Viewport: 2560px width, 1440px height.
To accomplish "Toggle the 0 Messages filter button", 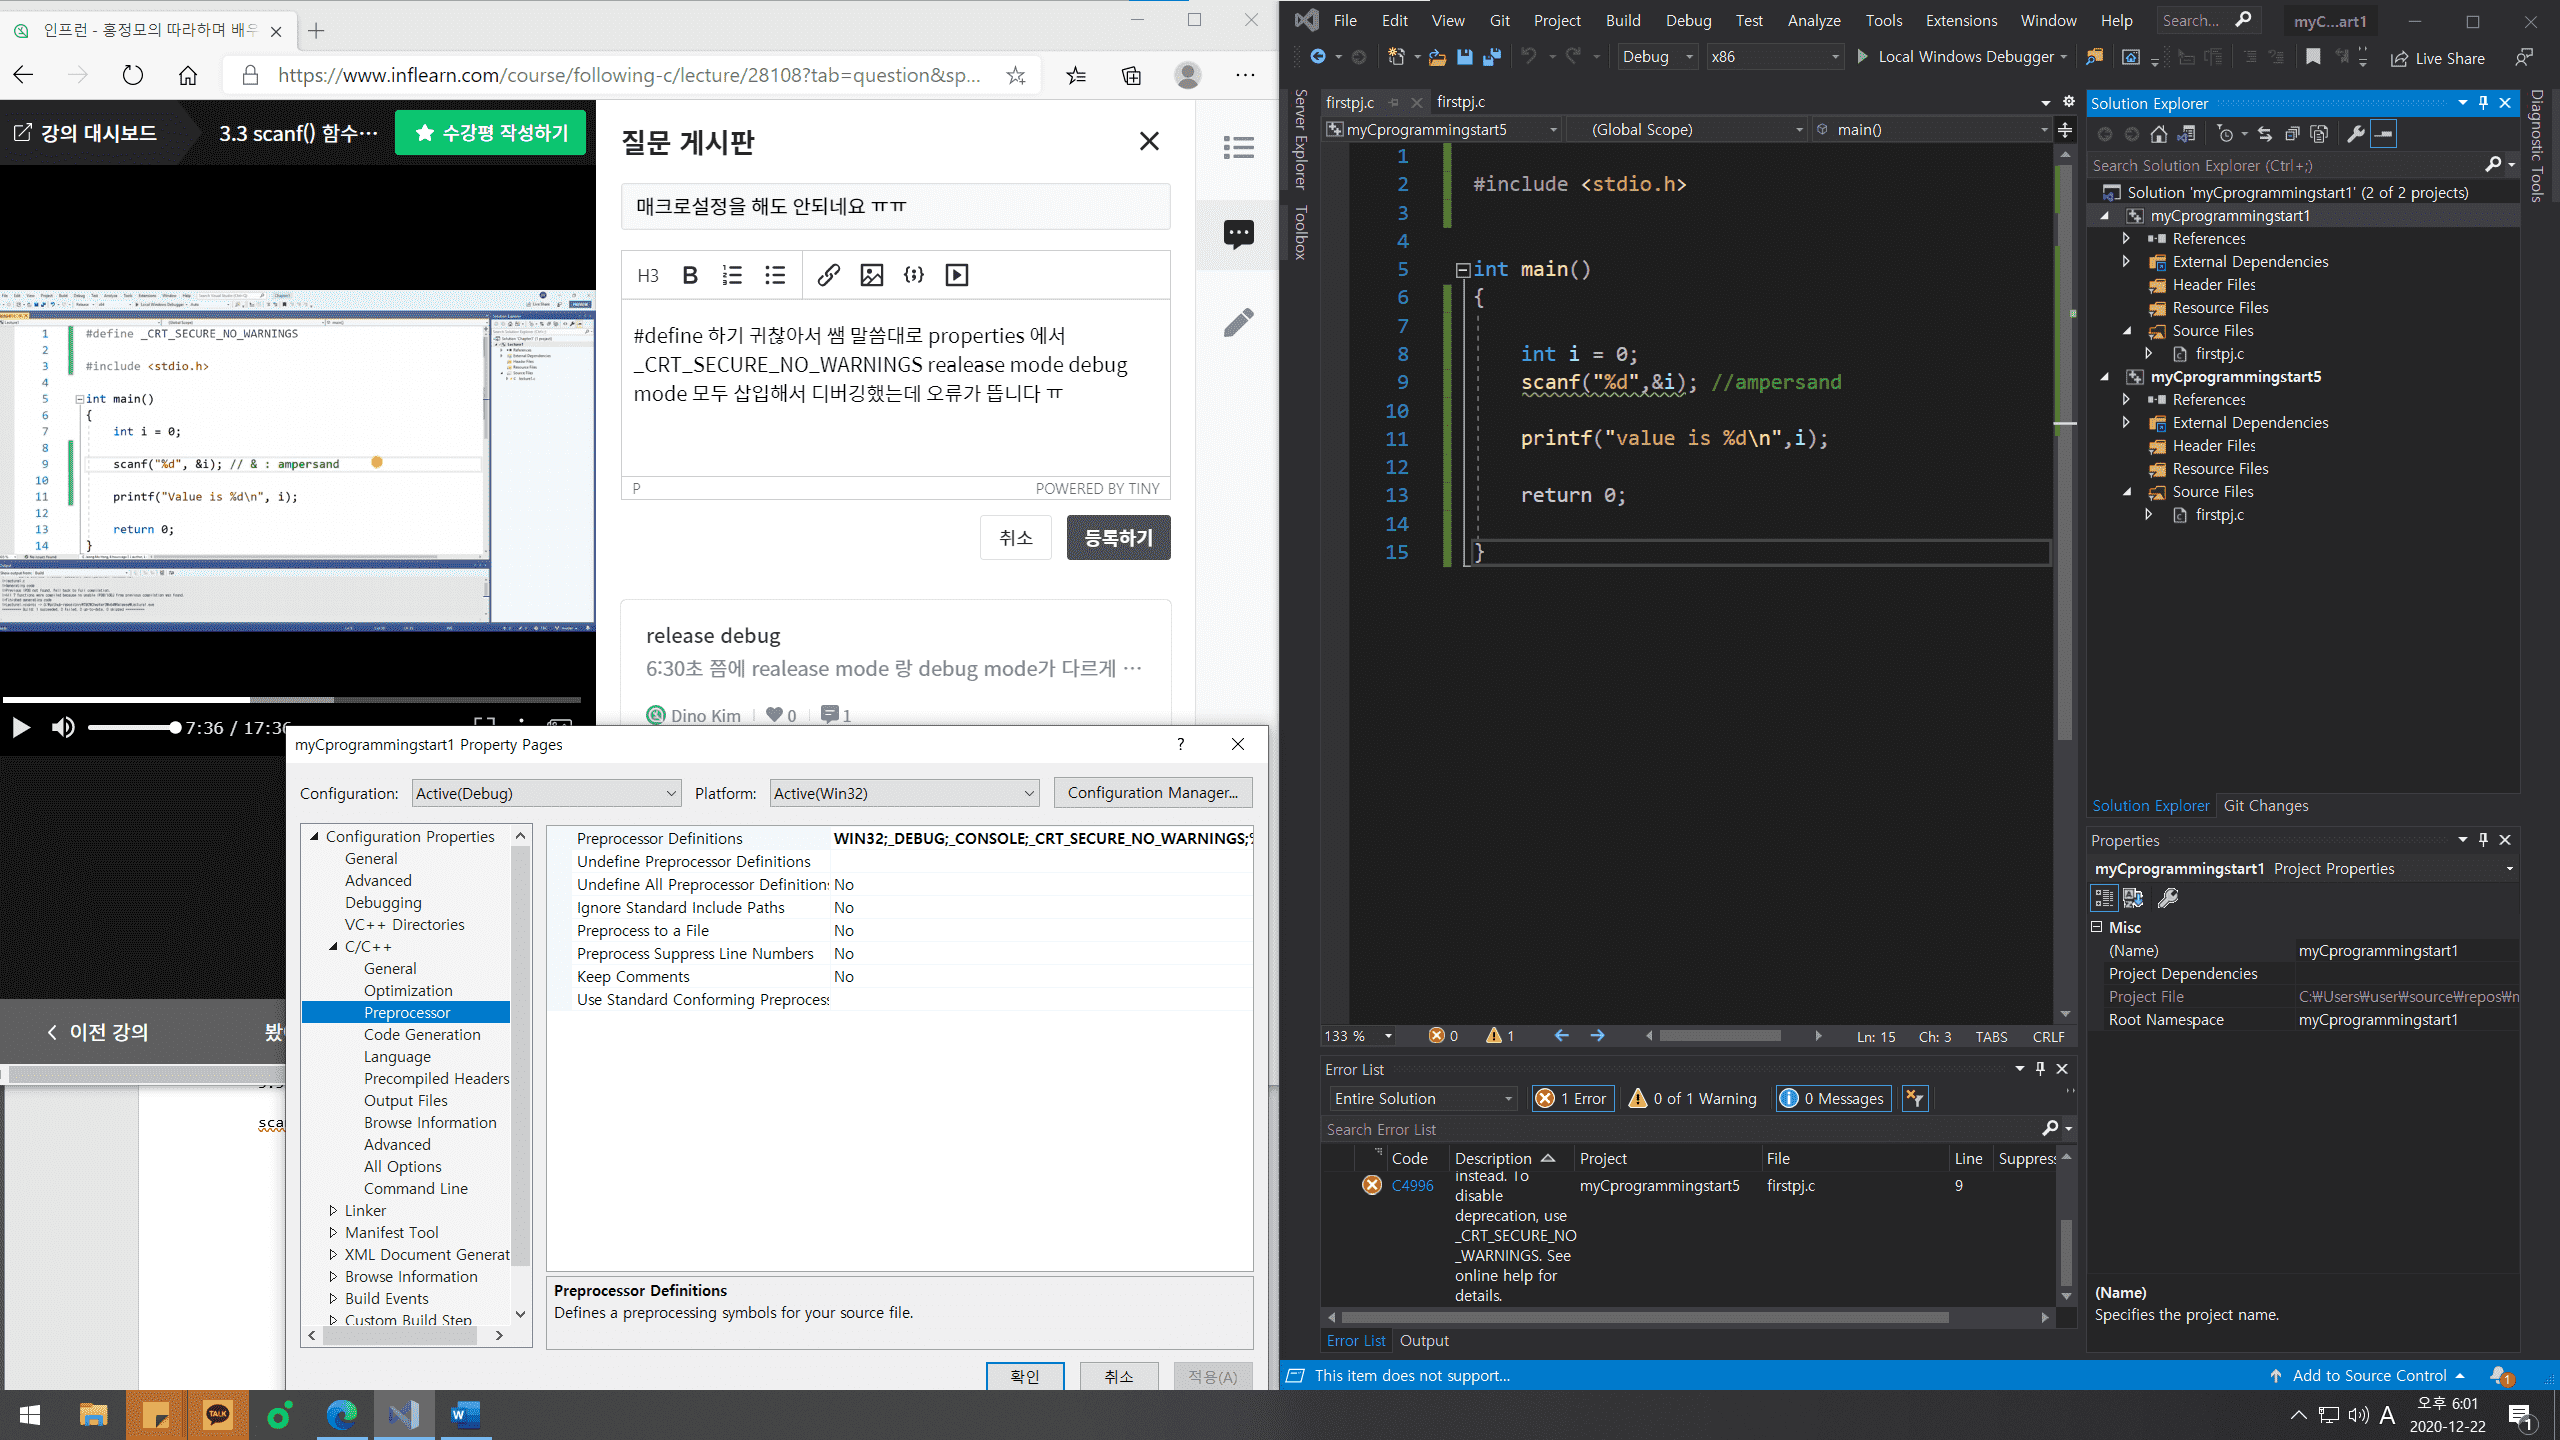I will coord(1834,1098).
